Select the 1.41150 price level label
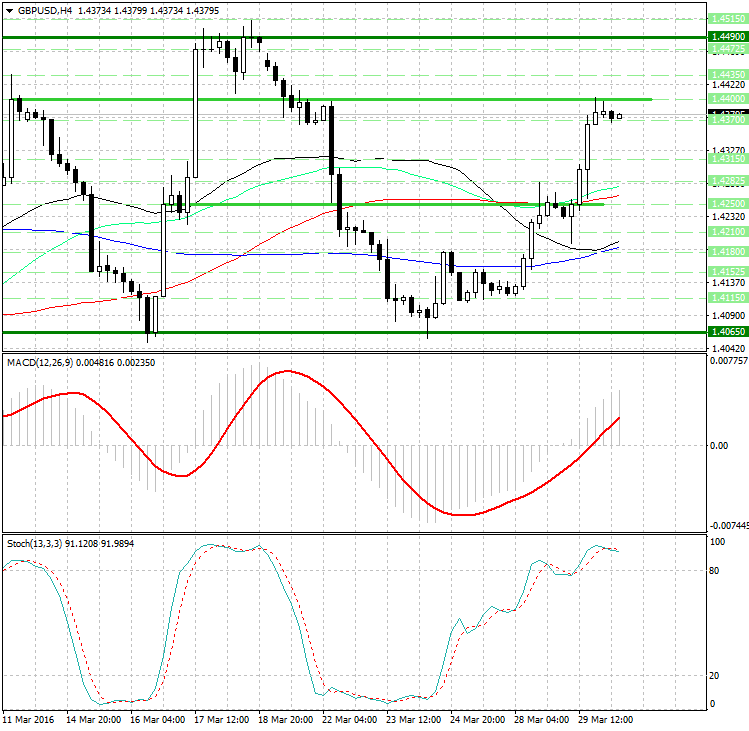The height and width of the screenshot is (731, 749). pyautogui.click(x=726, y=298)
